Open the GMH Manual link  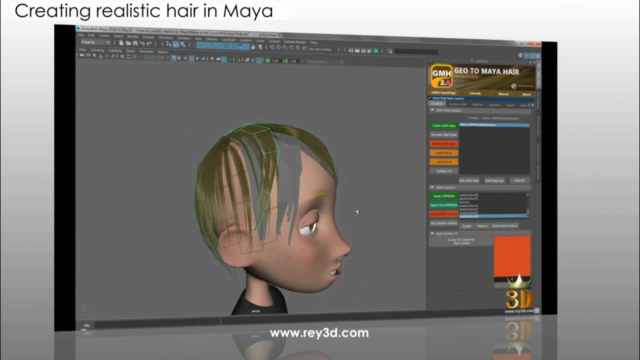click(x=503, y=94)
